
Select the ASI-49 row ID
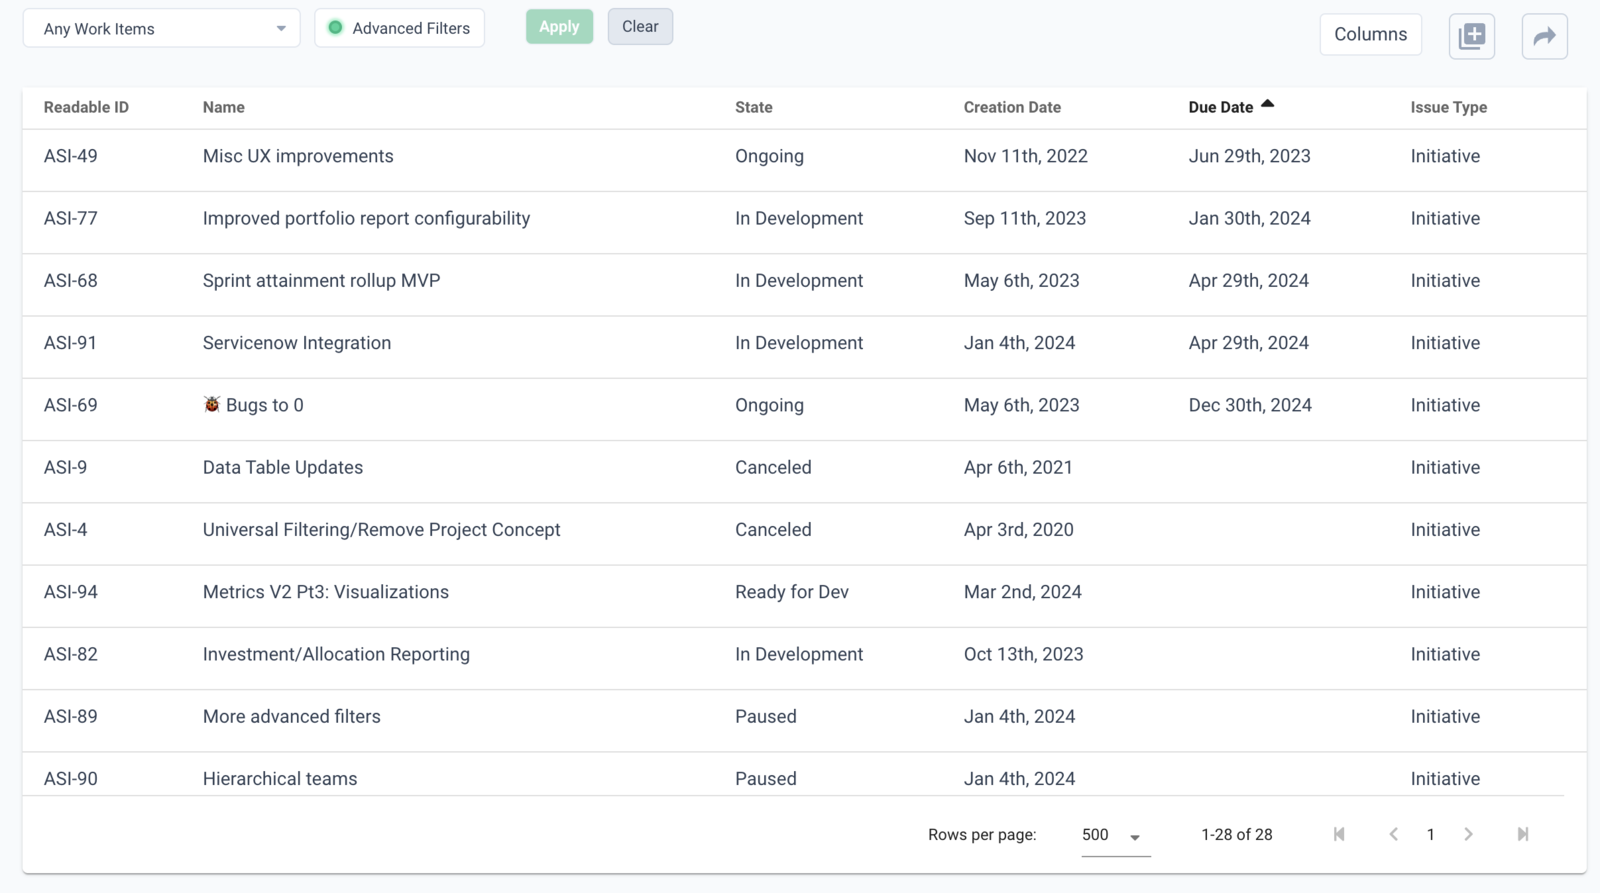pos(71,156)
